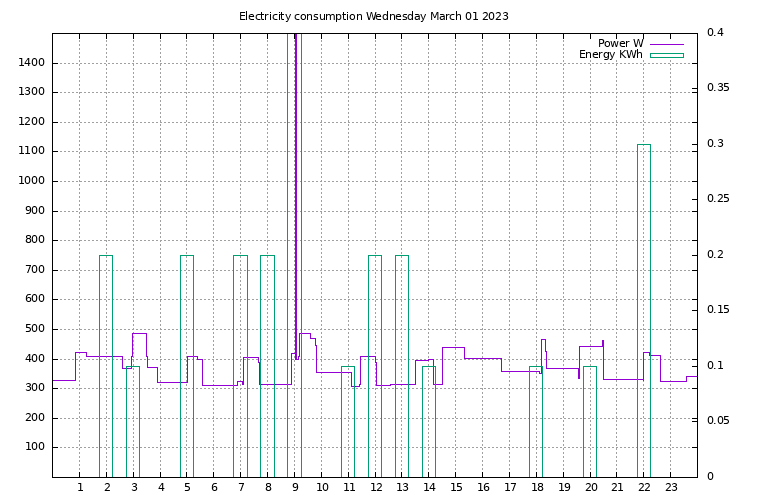
Task: Click the left axis label 500
Action: click(35, 329)
